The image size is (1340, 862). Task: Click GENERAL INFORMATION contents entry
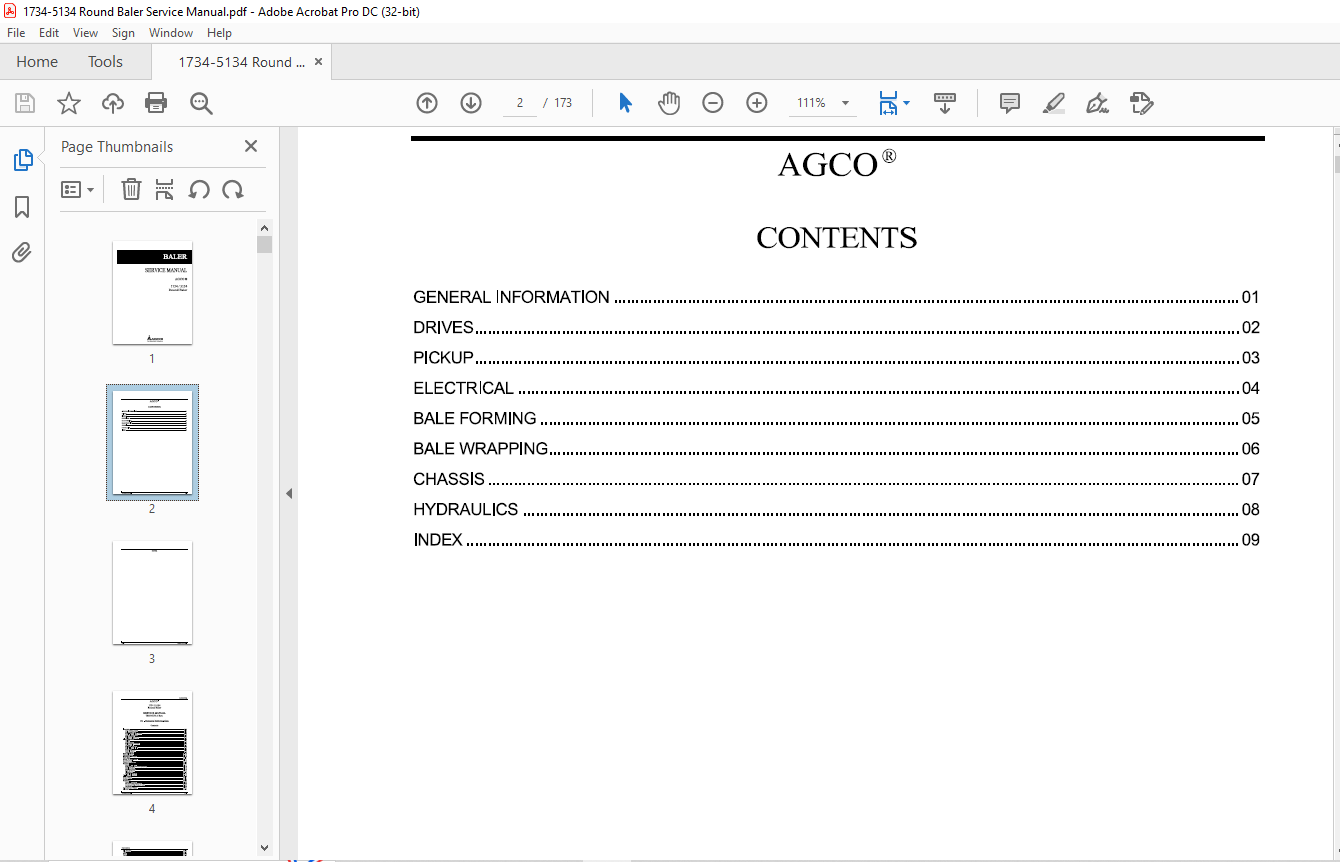pos(836,297)
